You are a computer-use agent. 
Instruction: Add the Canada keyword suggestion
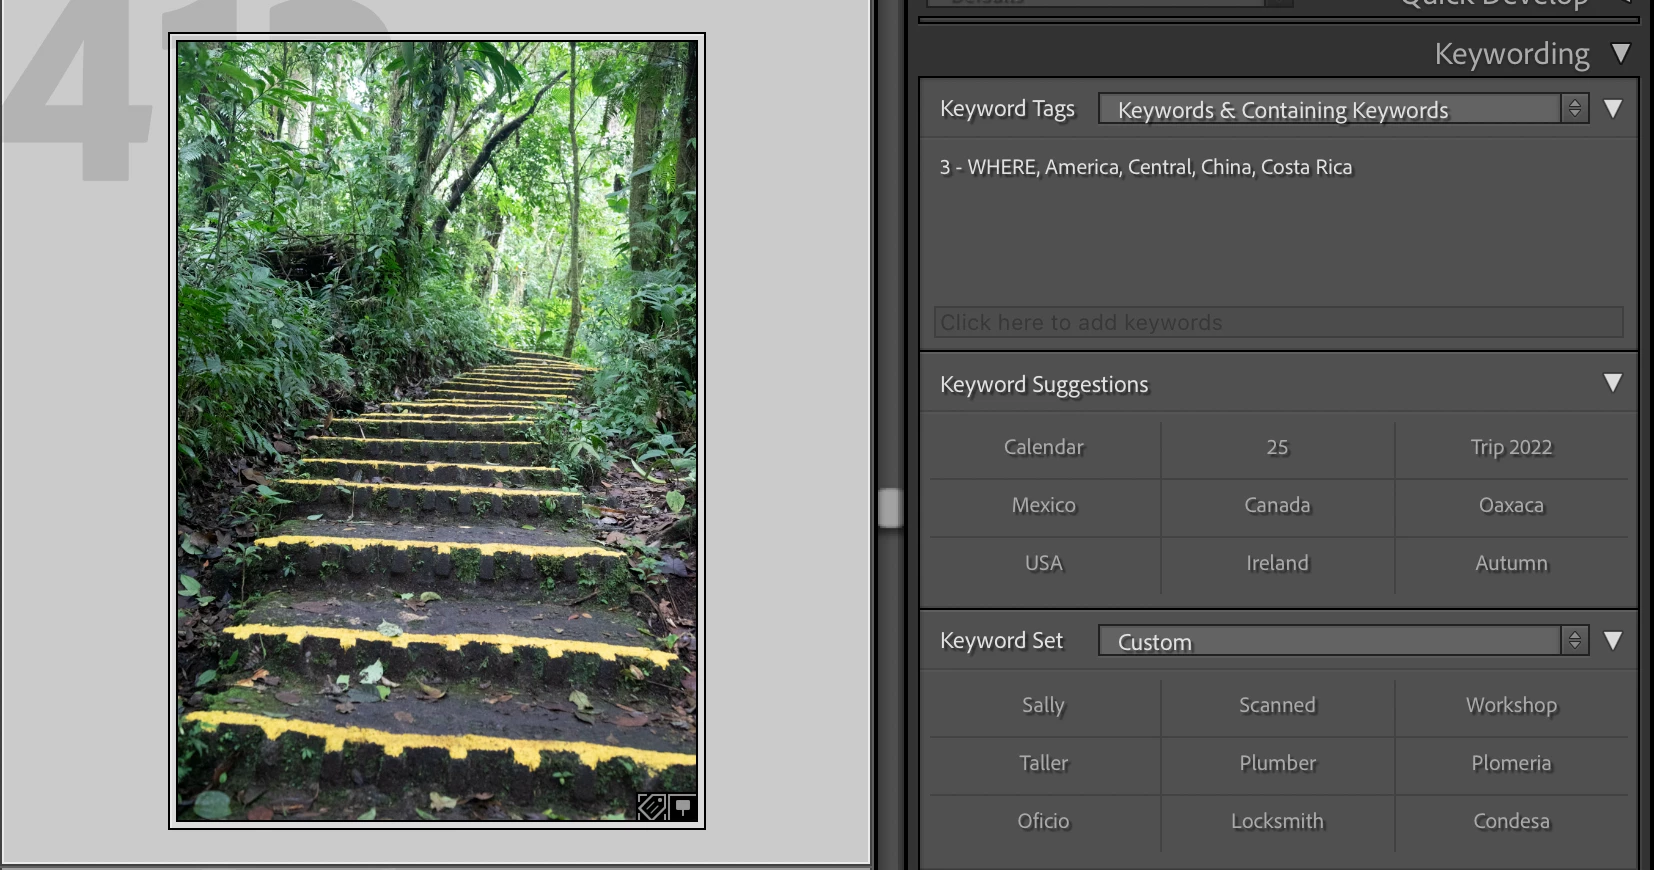click(1277, 505)
